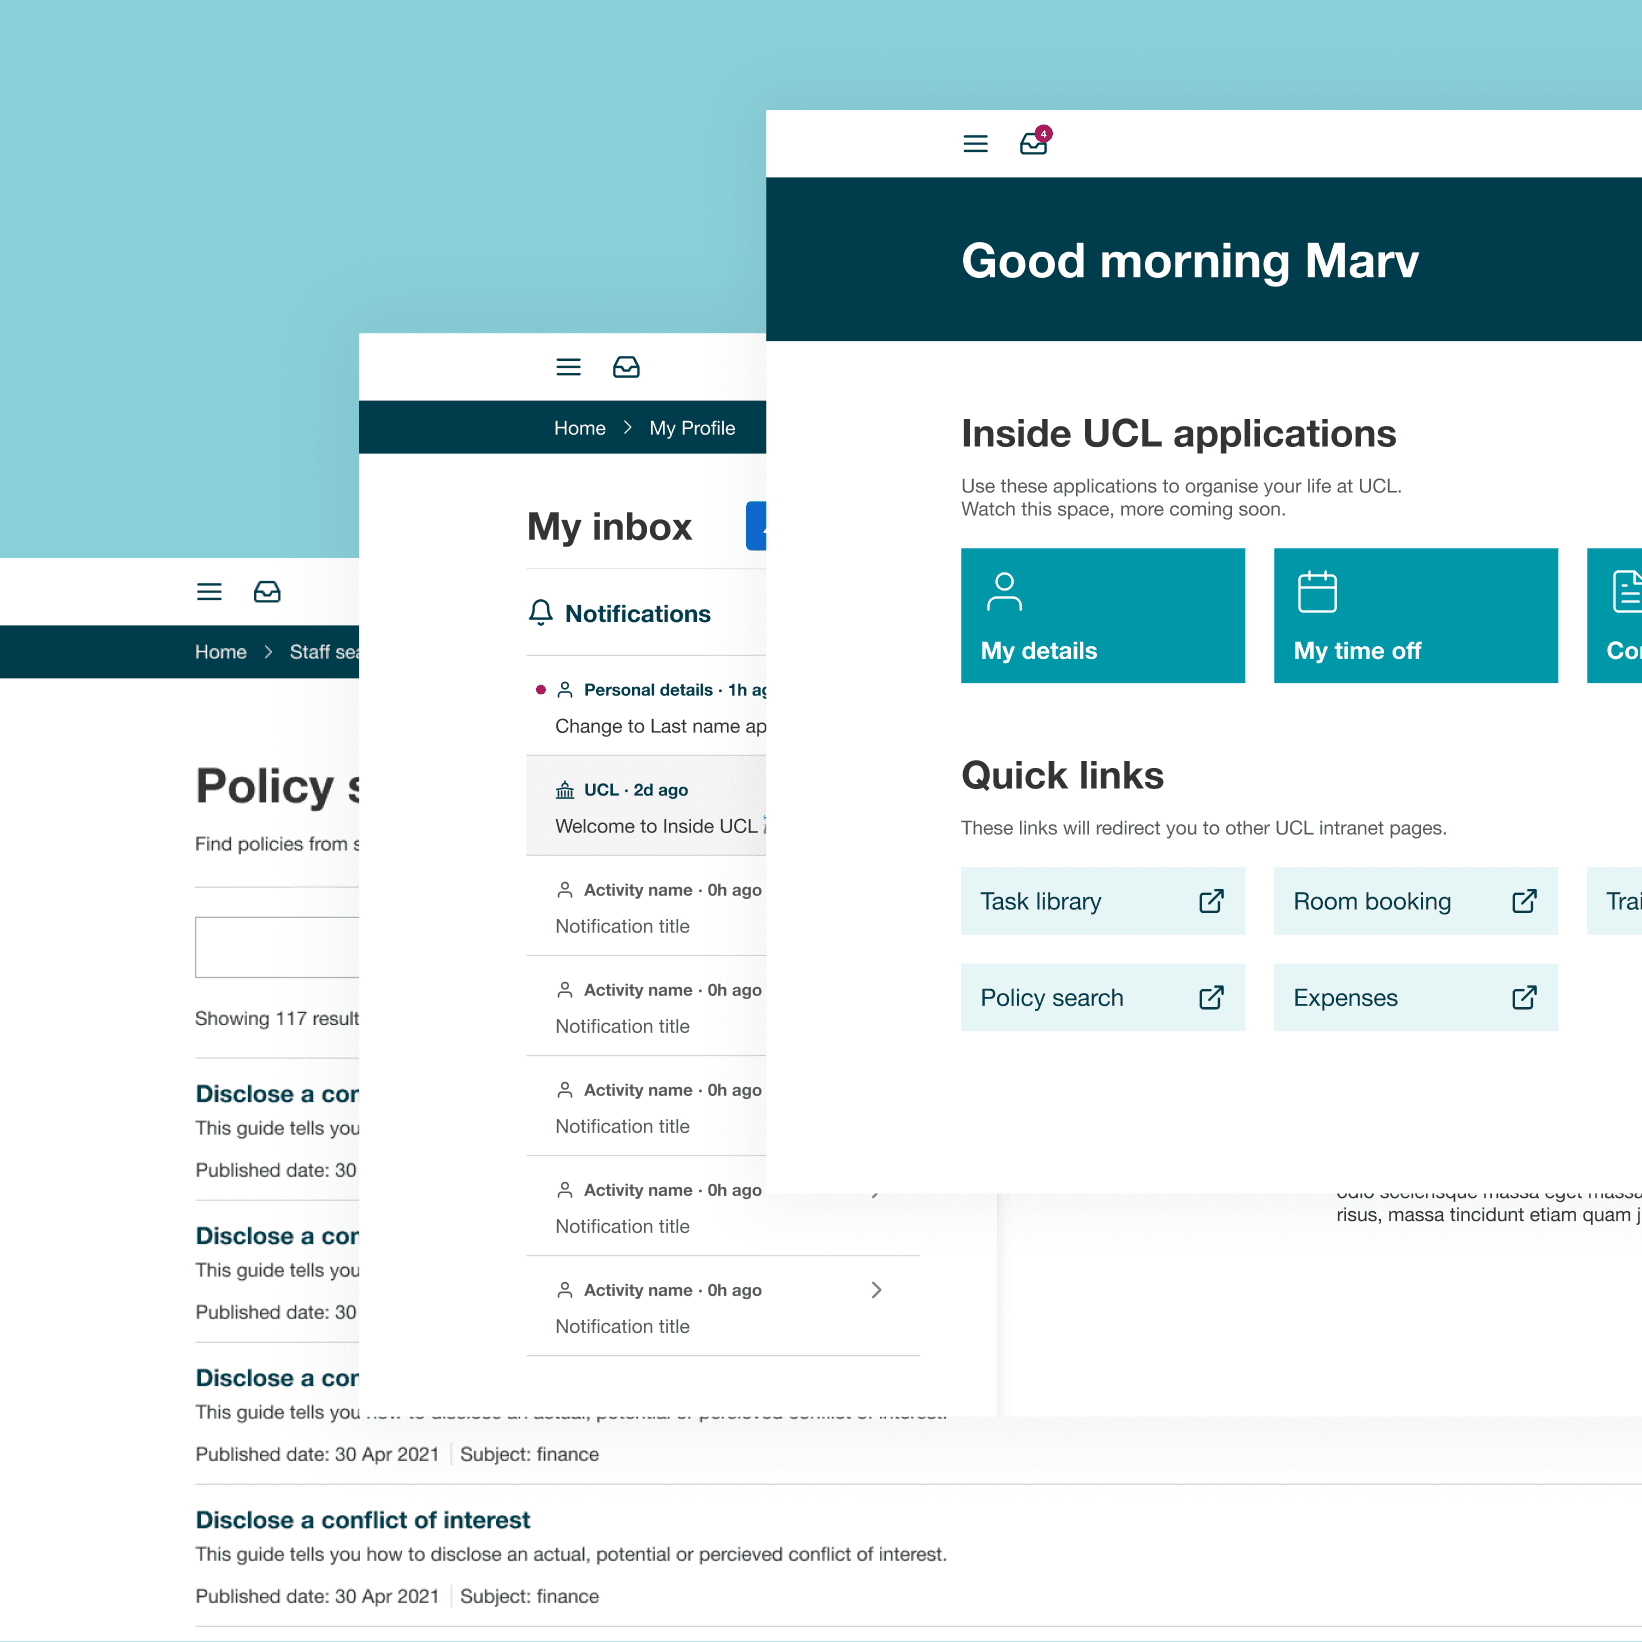
Task: Click inbox tray icon above My Profile breadcrumb
Action: [626, 367]
